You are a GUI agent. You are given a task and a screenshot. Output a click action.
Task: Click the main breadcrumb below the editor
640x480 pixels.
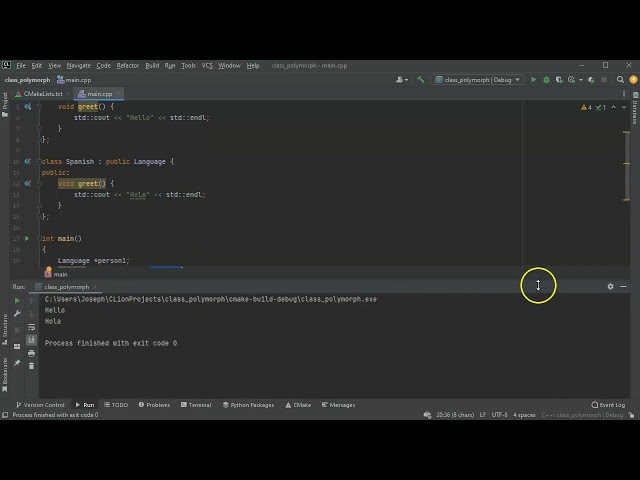pos(56,274)
